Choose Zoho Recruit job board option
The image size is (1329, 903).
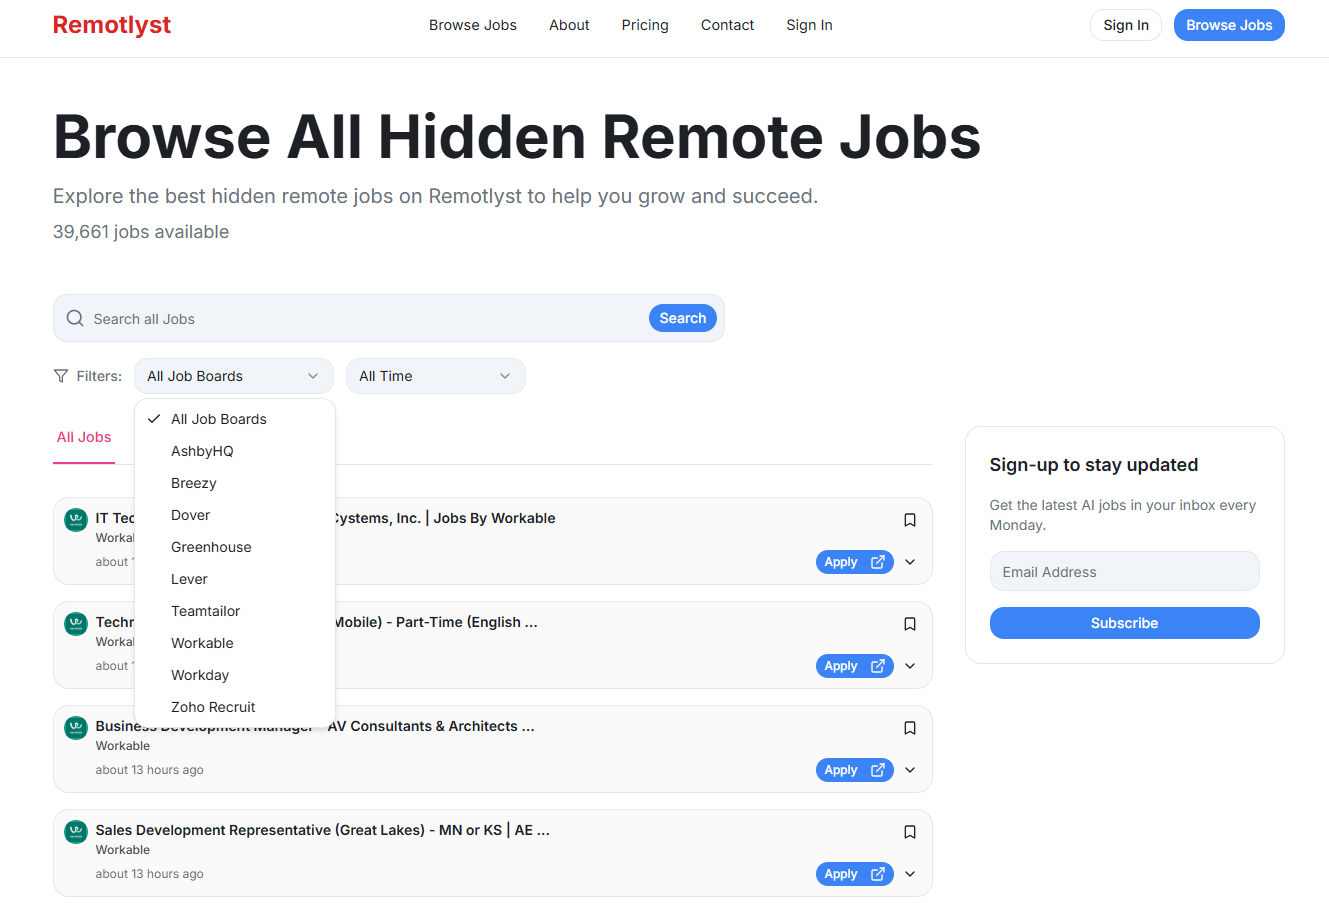pos(235,707)
